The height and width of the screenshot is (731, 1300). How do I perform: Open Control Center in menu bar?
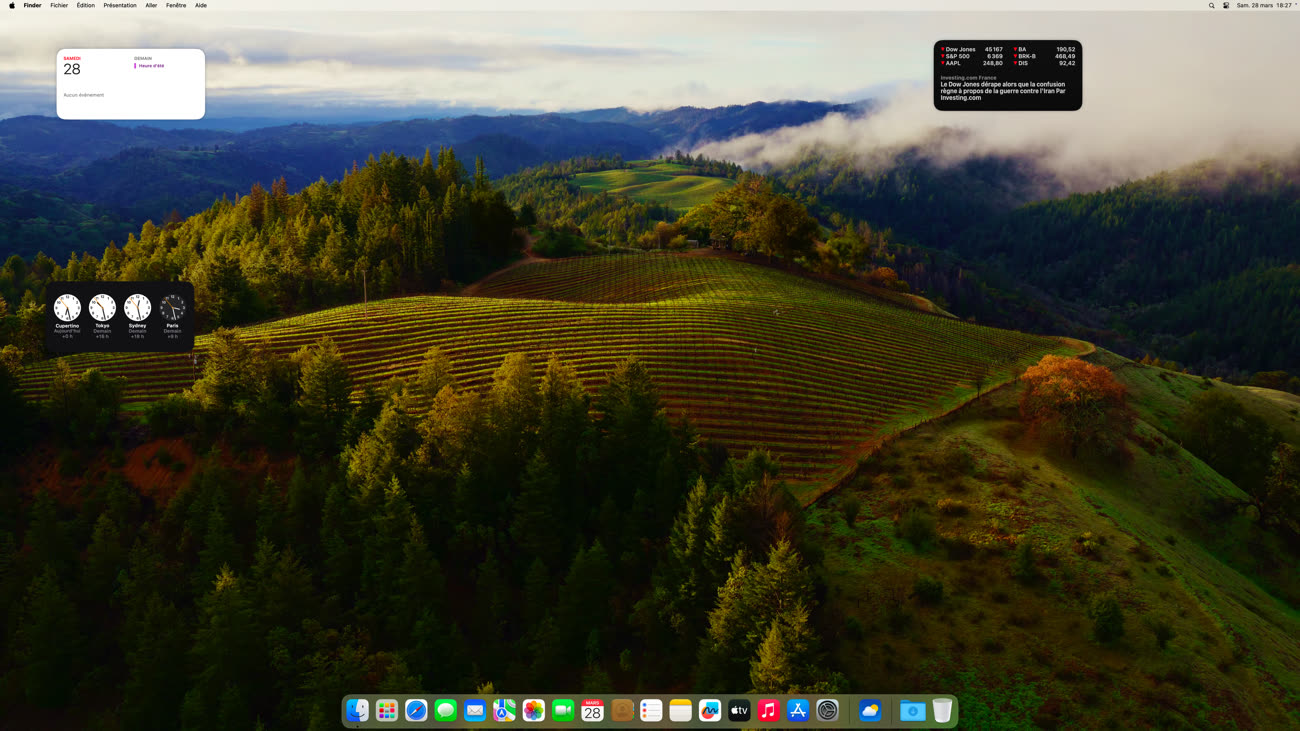pos(1226,5)
